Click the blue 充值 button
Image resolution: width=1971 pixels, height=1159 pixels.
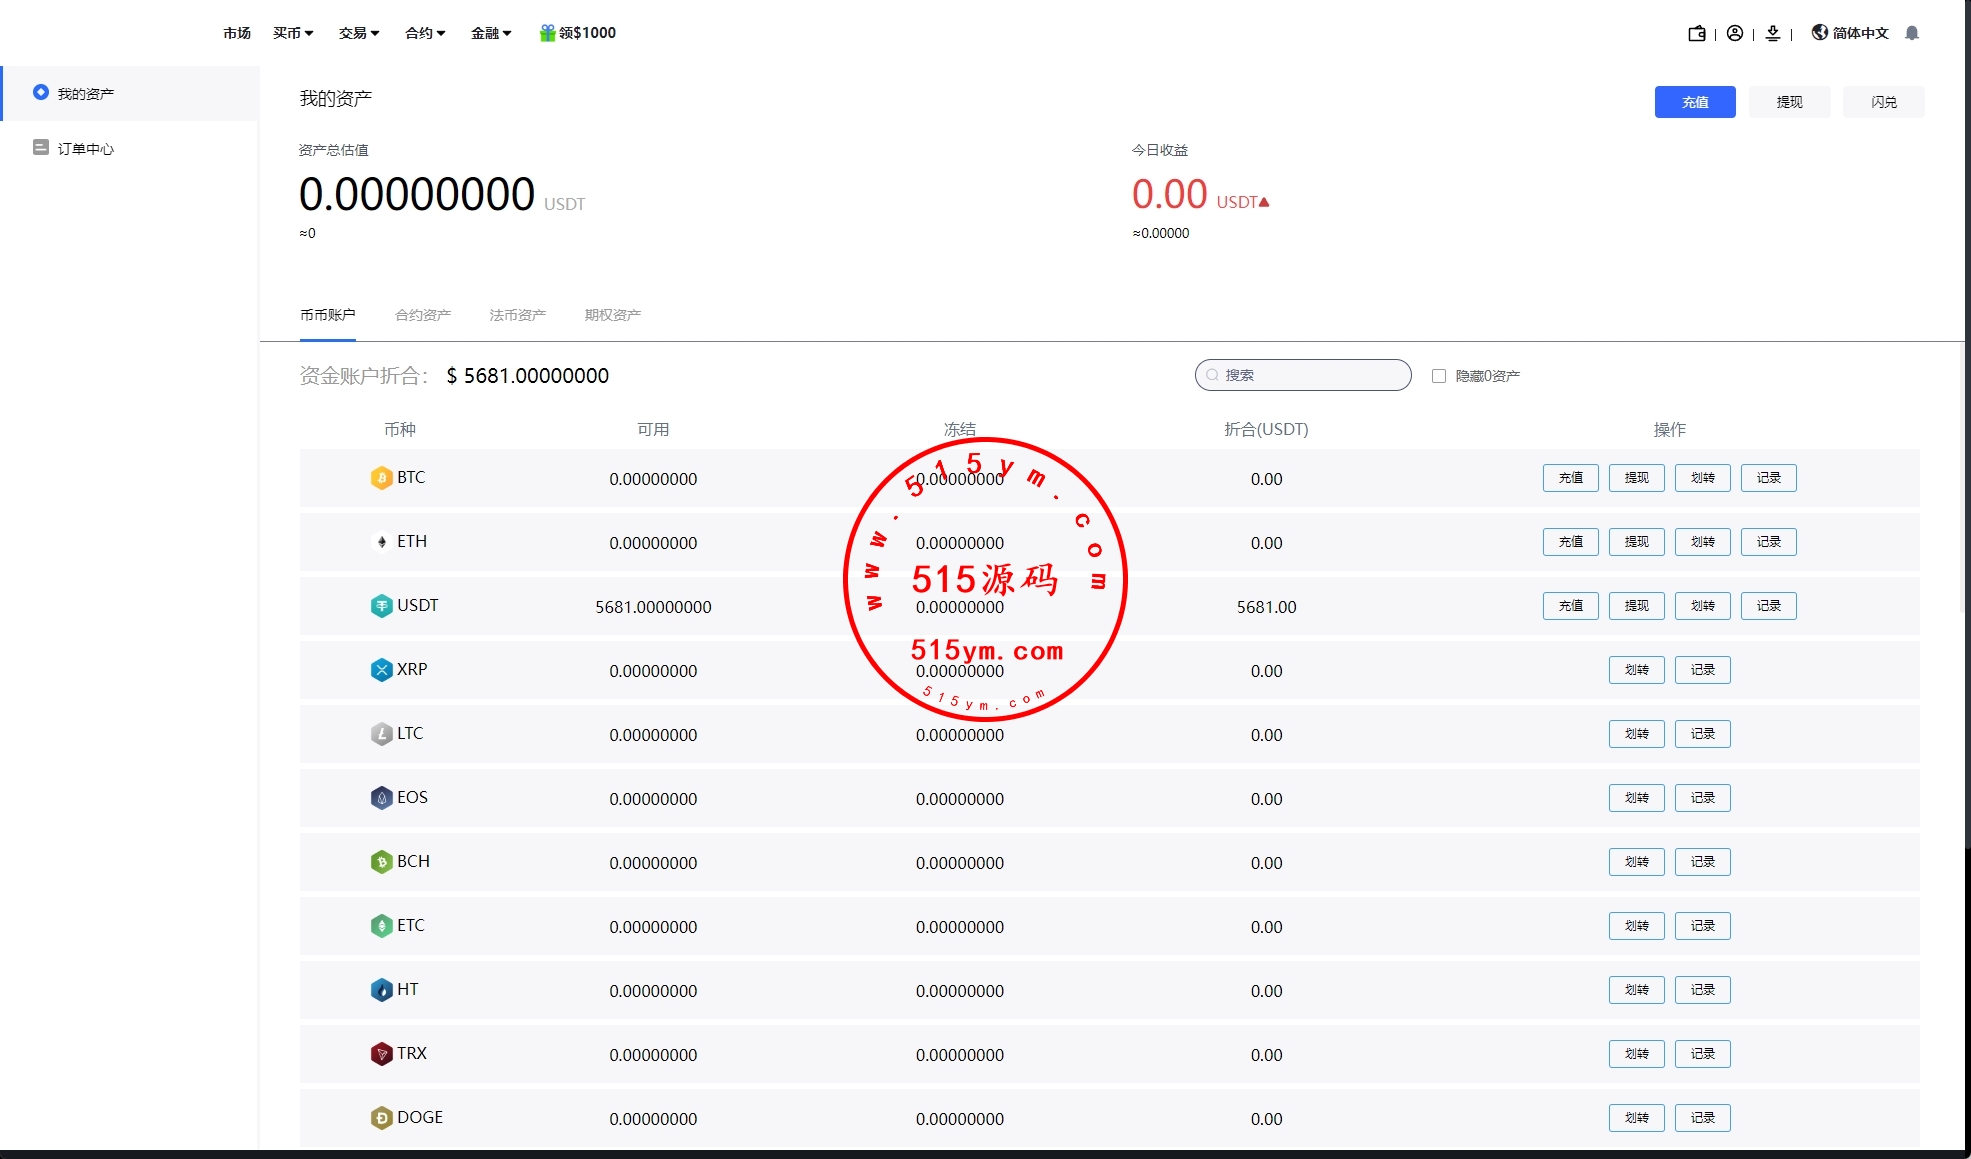tap(1694, 102)
